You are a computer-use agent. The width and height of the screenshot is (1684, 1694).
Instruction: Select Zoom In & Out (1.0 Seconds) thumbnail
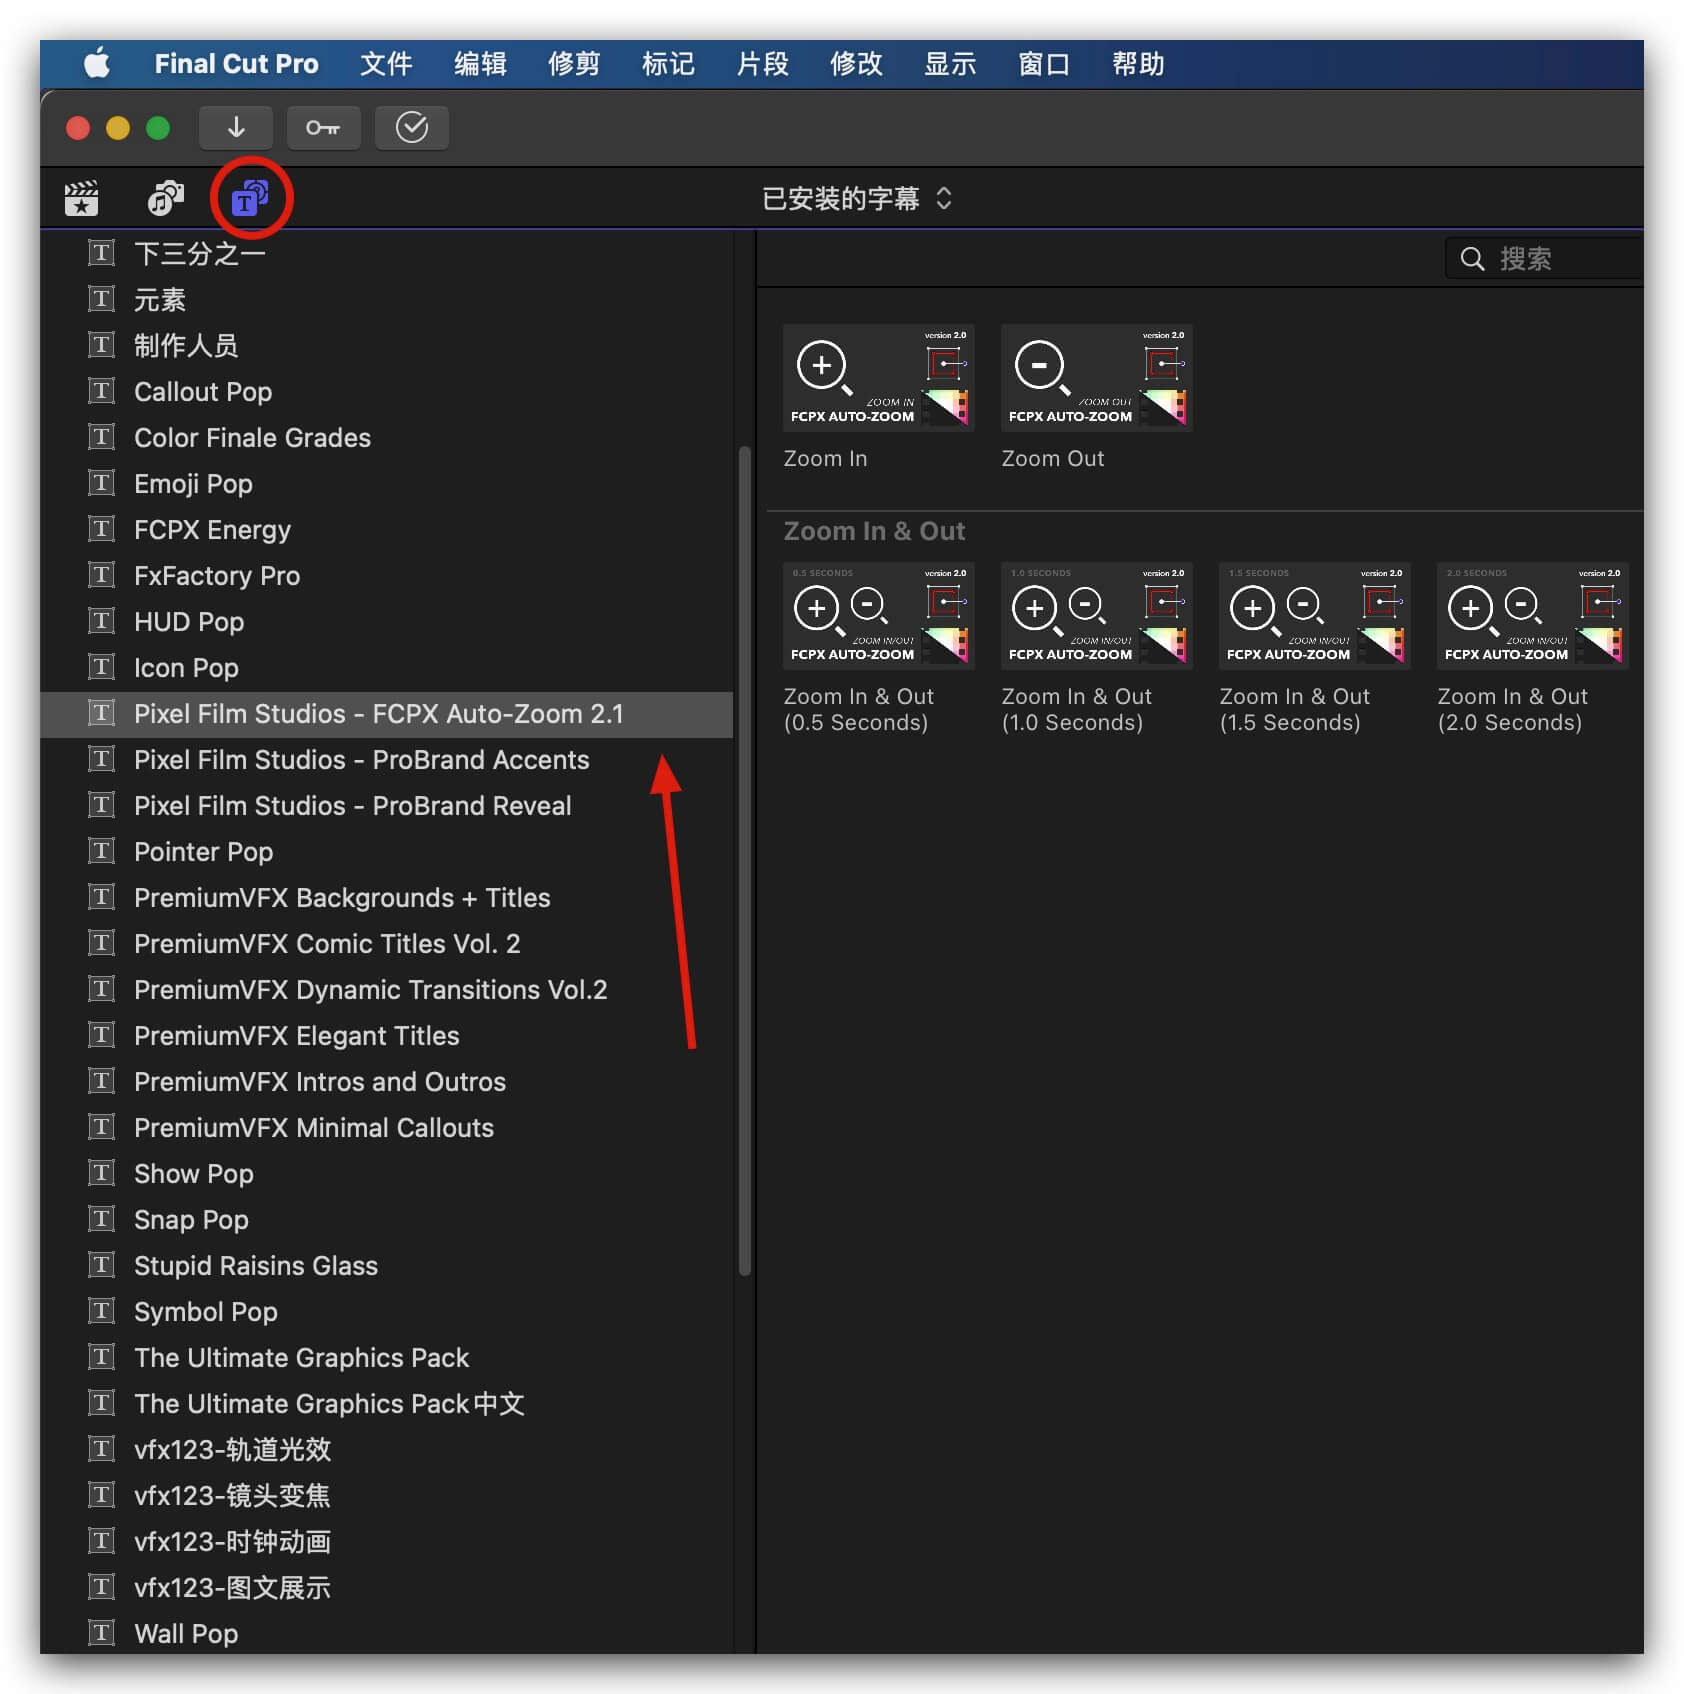tap(1097, 616)
